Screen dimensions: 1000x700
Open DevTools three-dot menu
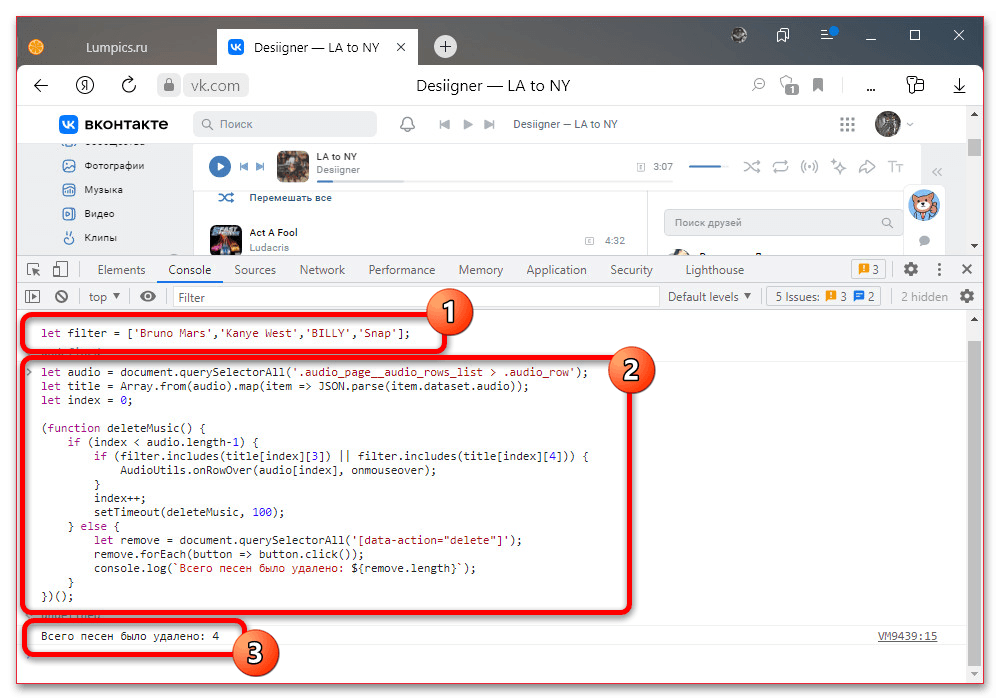(939, 270)
